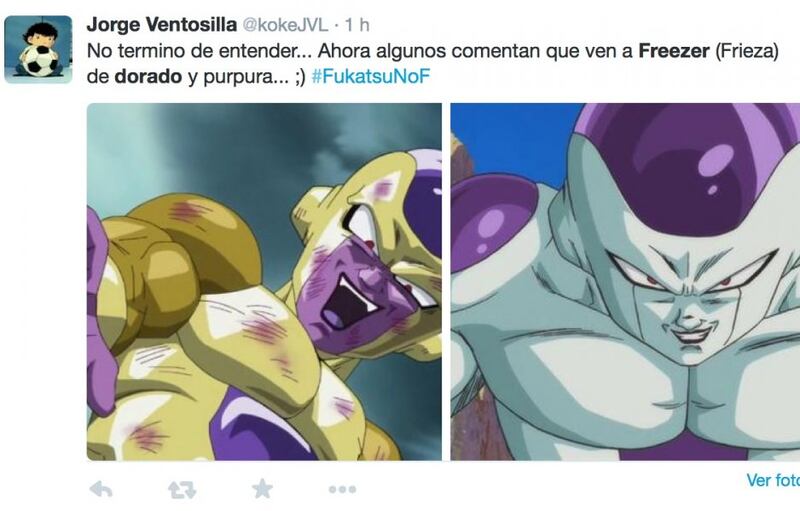Open the more options ellipsis menu
The image size is (800, 511).
click(342, 490)
